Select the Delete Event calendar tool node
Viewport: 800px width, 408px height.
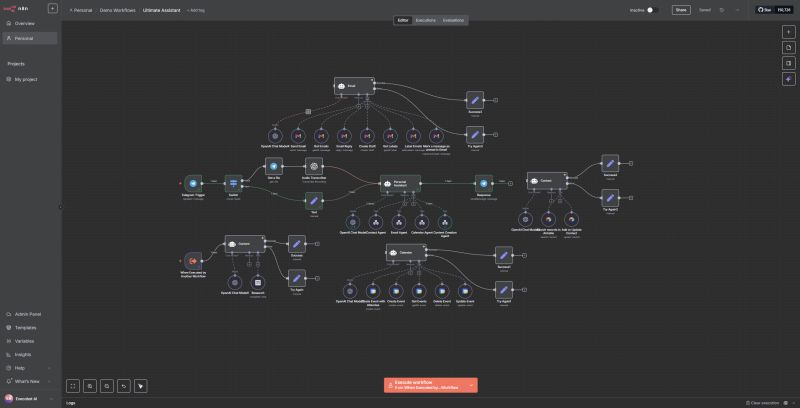click(442, 291)
